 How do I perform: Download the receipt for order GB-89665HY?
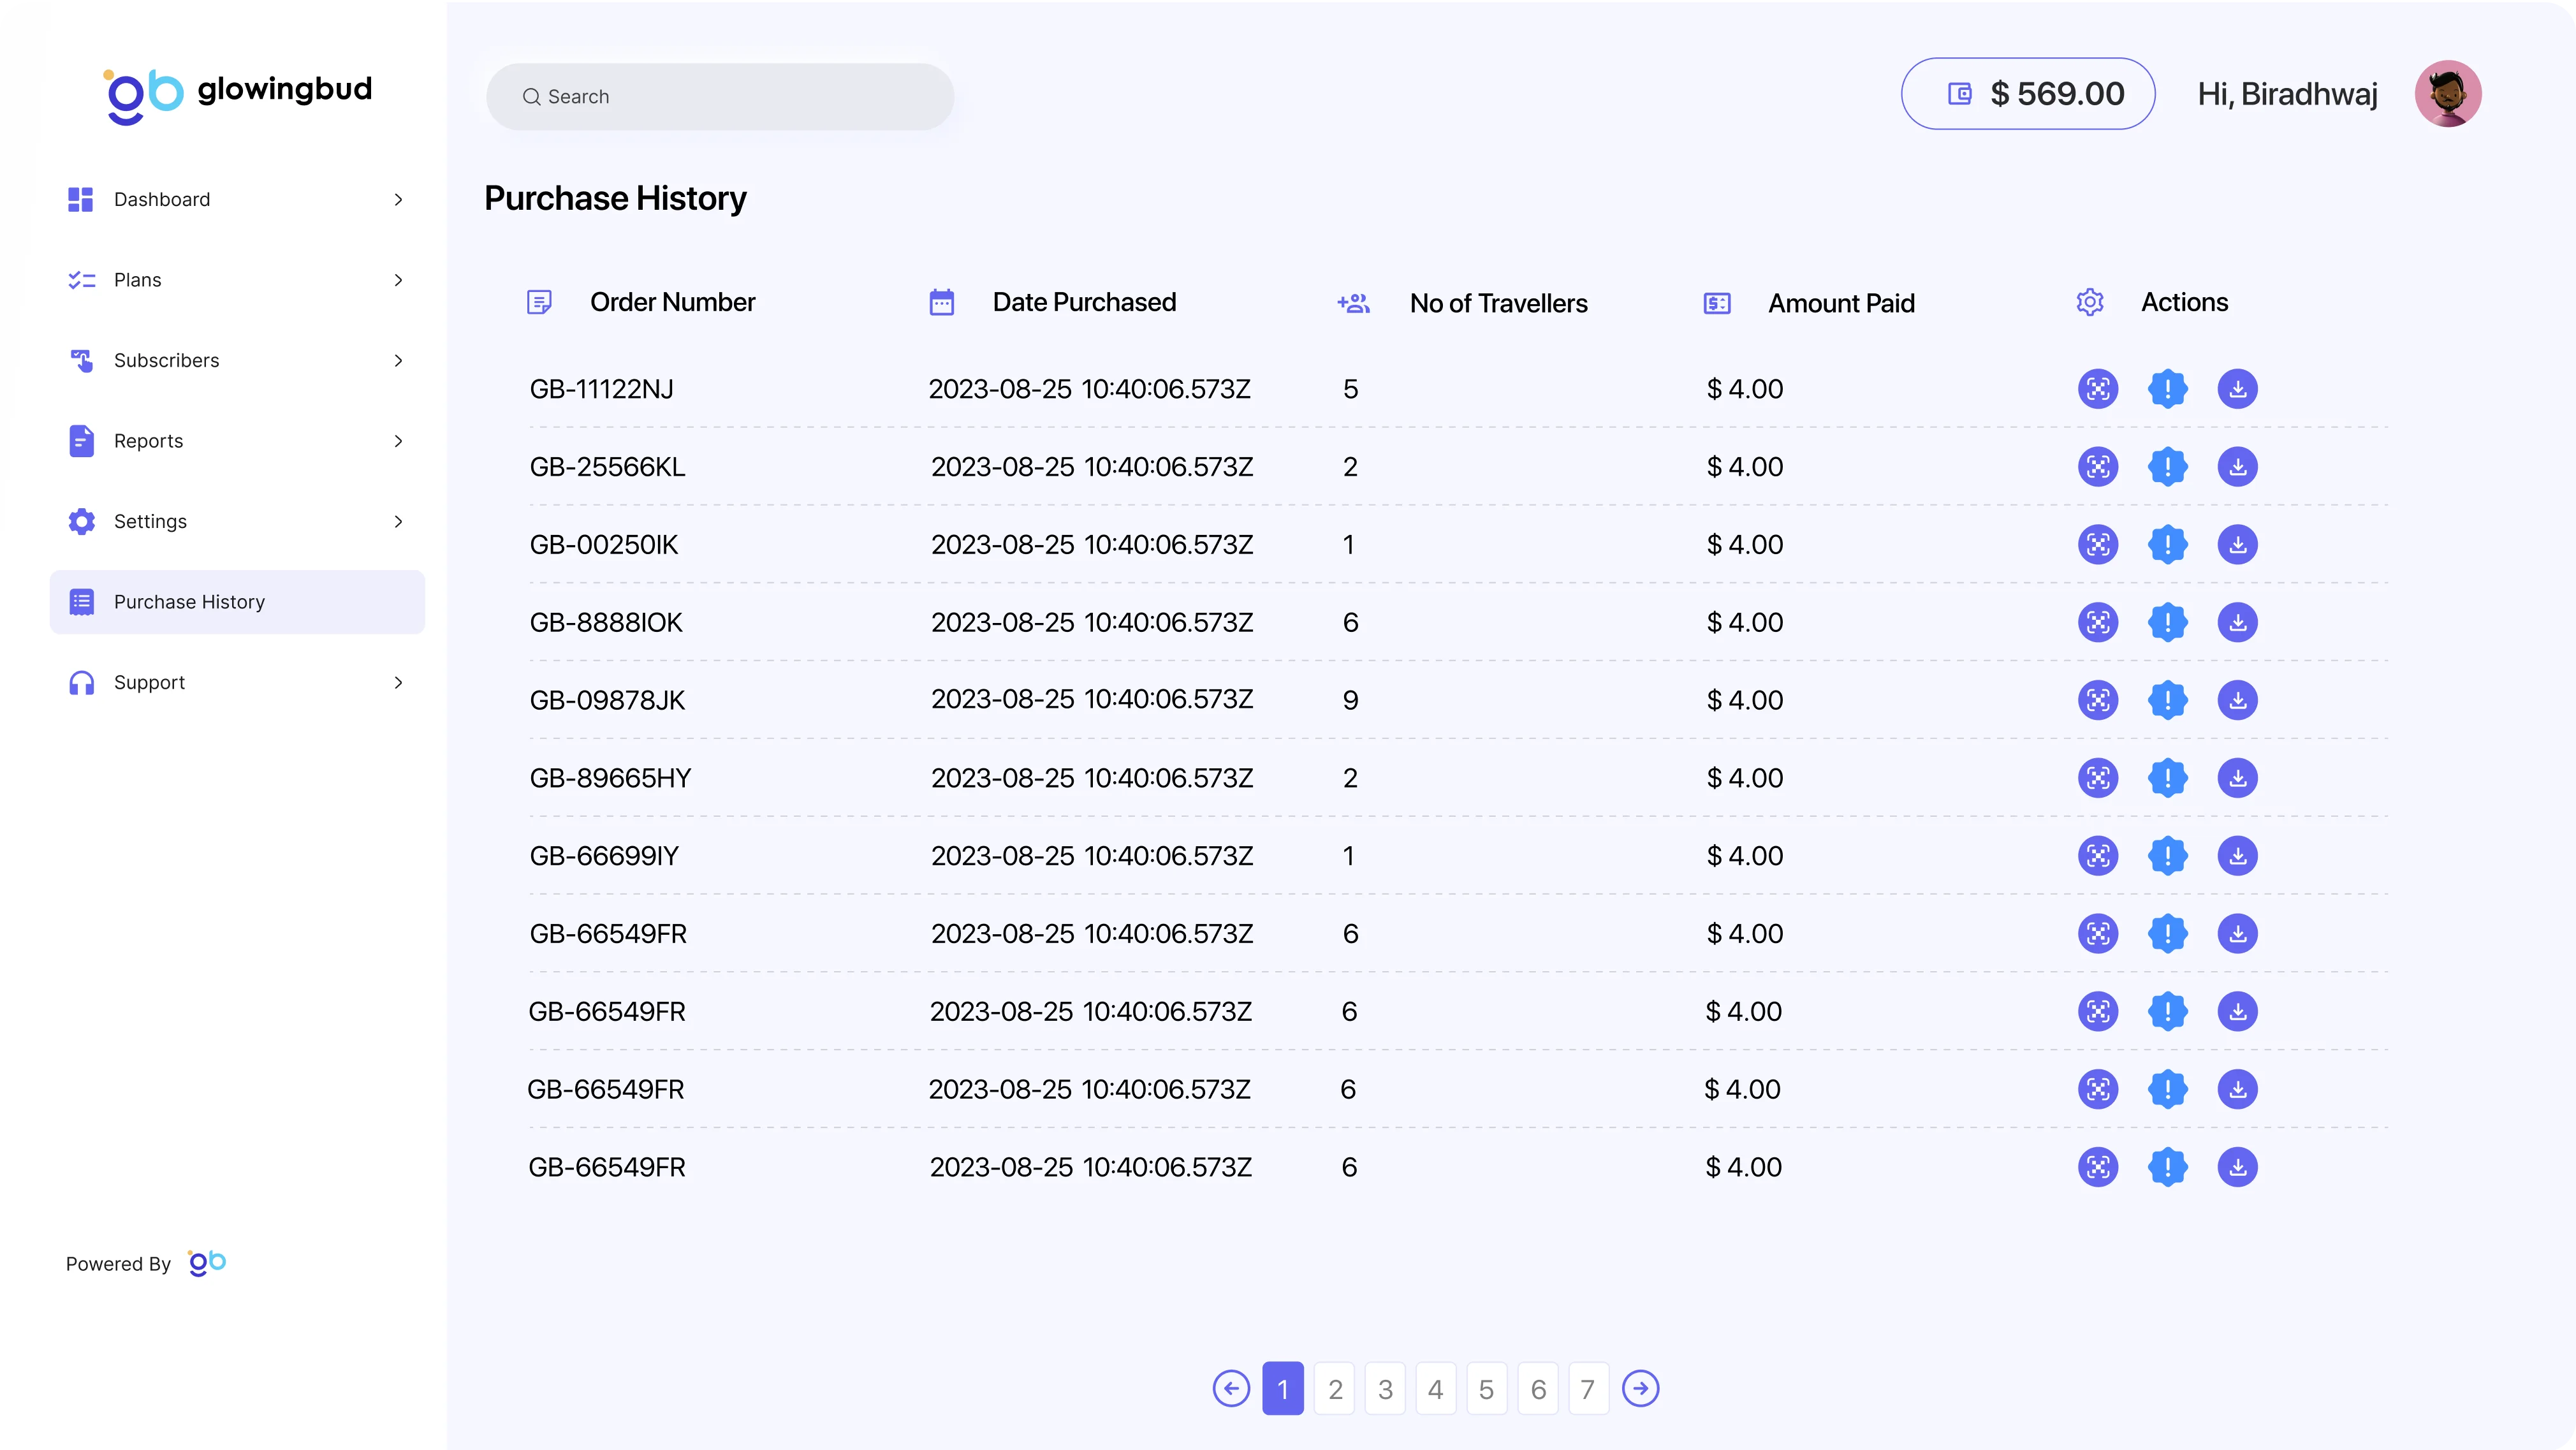2237,778
